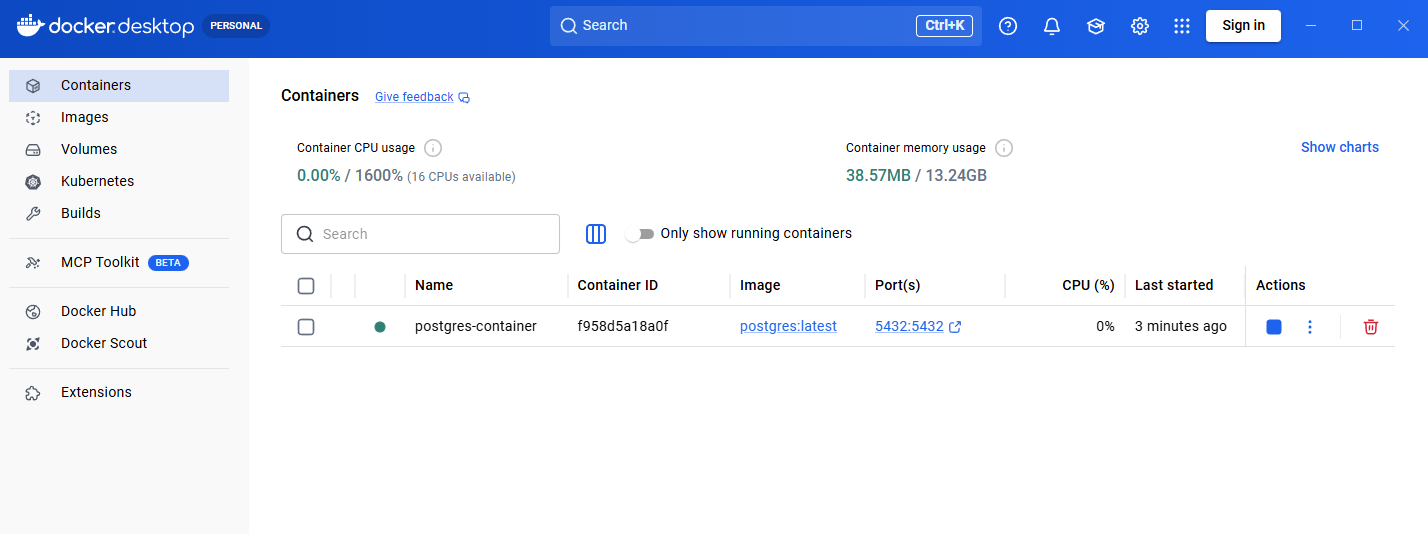The image size is (1428, 534).
Task: Open the Learning center graduation cap icon
Action: pos(1096,26)
